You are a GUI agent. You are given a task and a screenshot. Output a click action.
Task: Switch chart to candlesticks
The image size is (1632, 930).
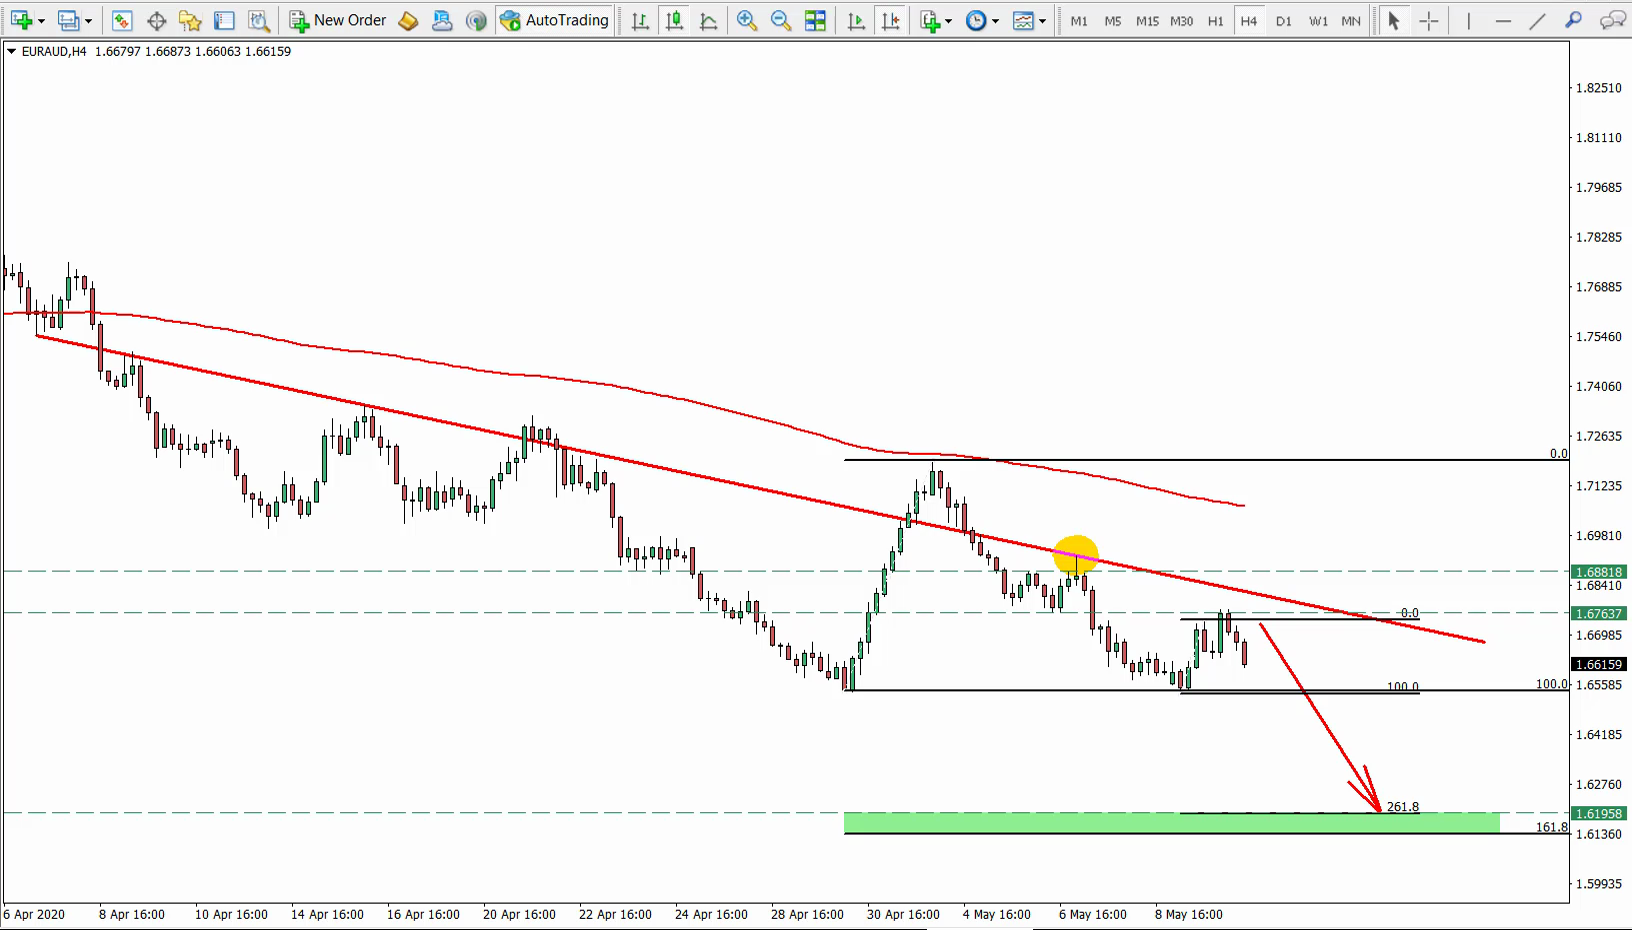point(674,20)
